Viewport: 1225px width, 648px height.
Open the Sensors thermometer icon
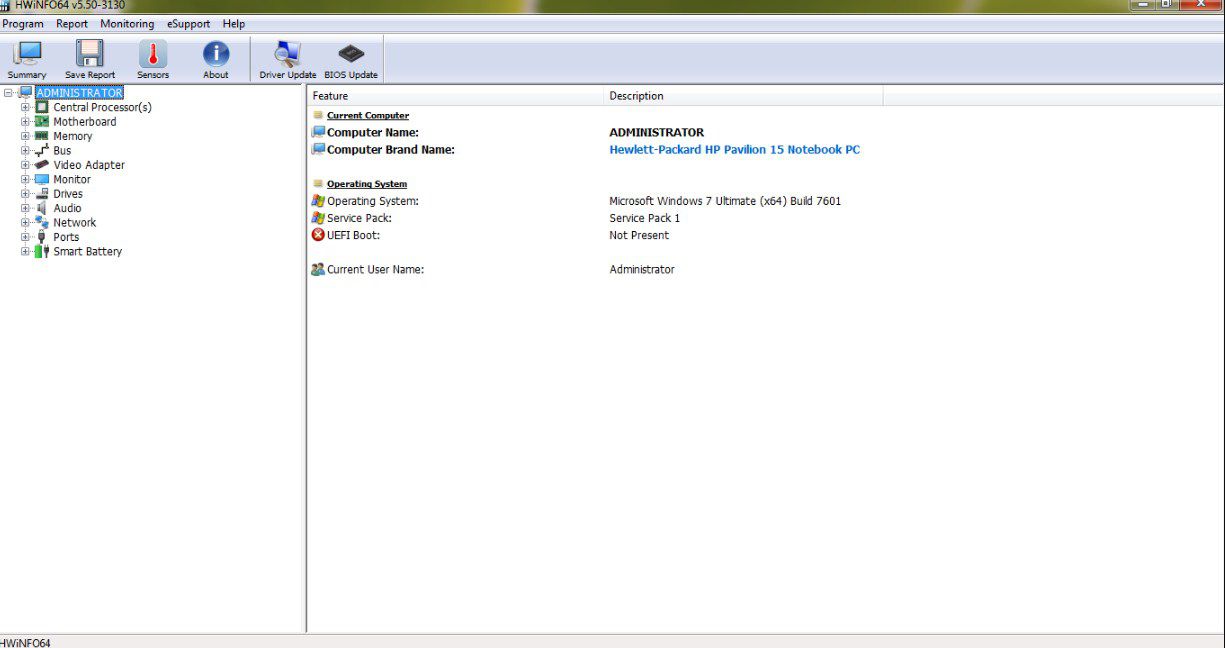(153, 59)
